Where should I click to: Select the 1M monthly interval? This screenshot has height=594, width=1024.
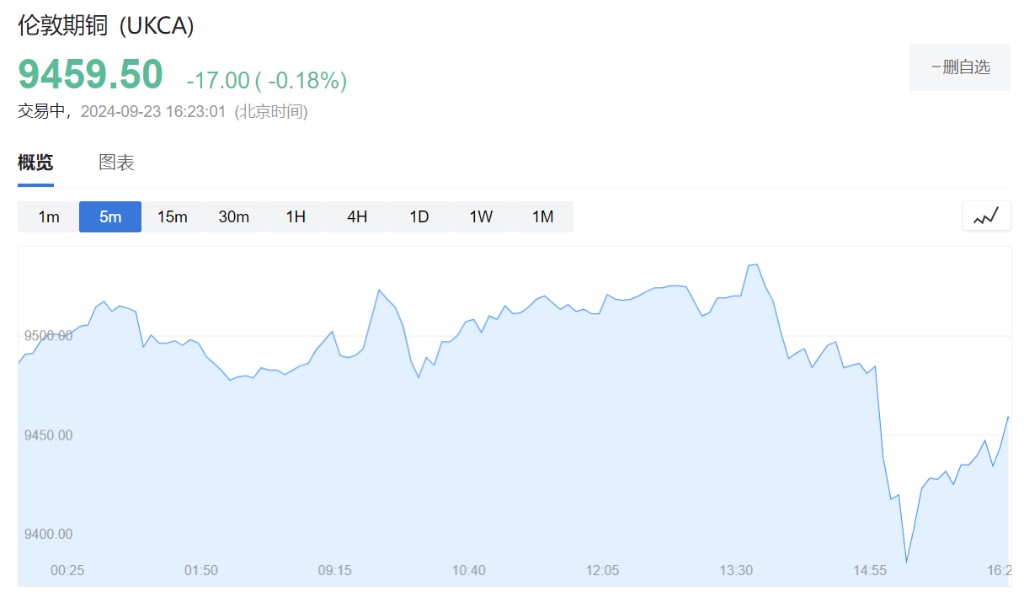tap(542, 217)
